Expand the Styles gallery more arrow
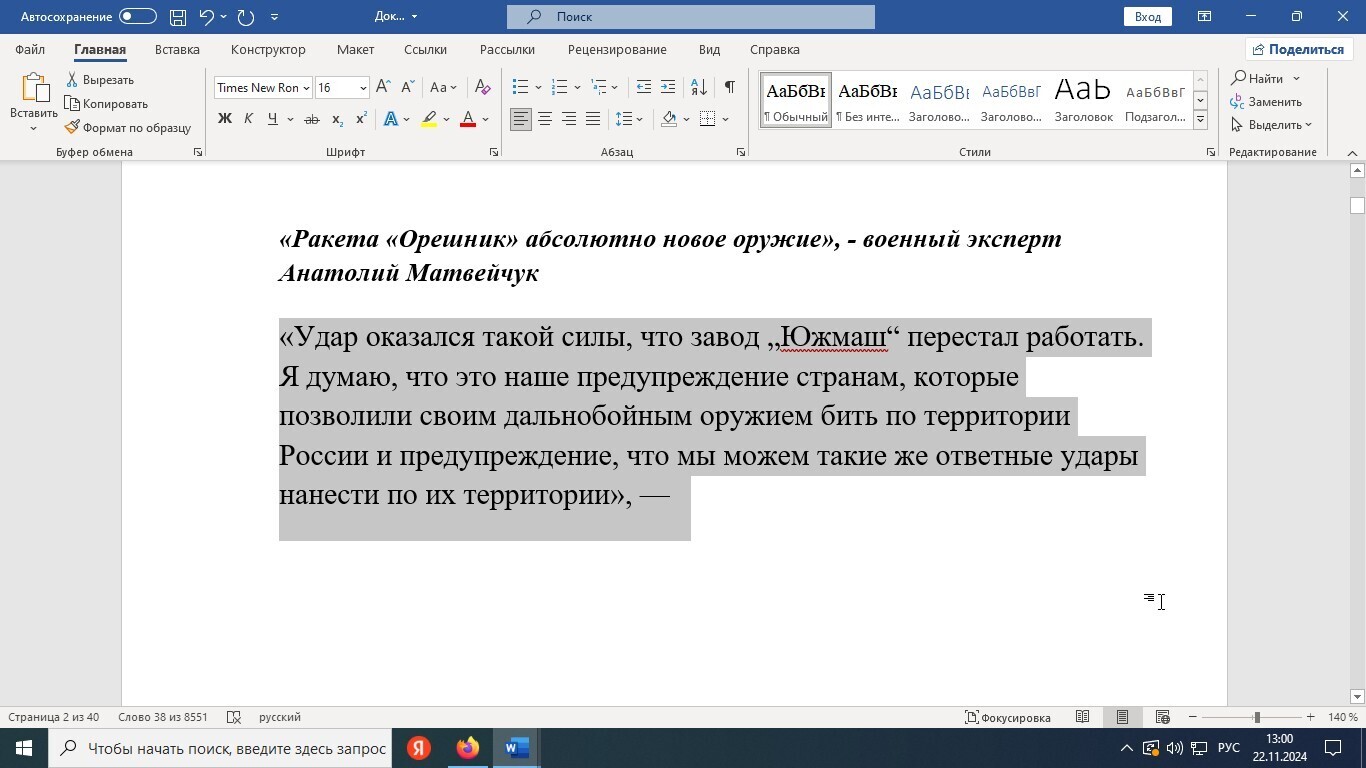The height and width of the screenshot is (768, 1366). [1200, 120]
